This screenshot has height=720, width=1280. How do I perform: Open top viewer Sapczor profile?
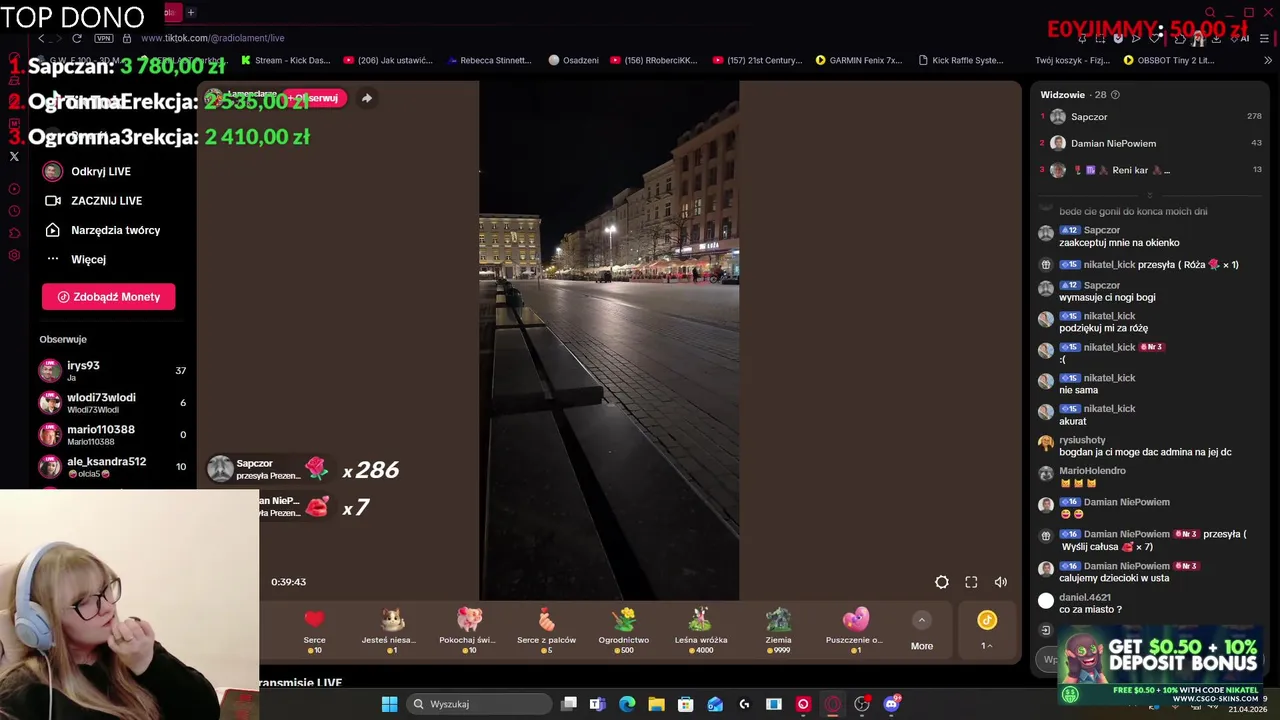pyautogui.click(x=1150, y=117)
